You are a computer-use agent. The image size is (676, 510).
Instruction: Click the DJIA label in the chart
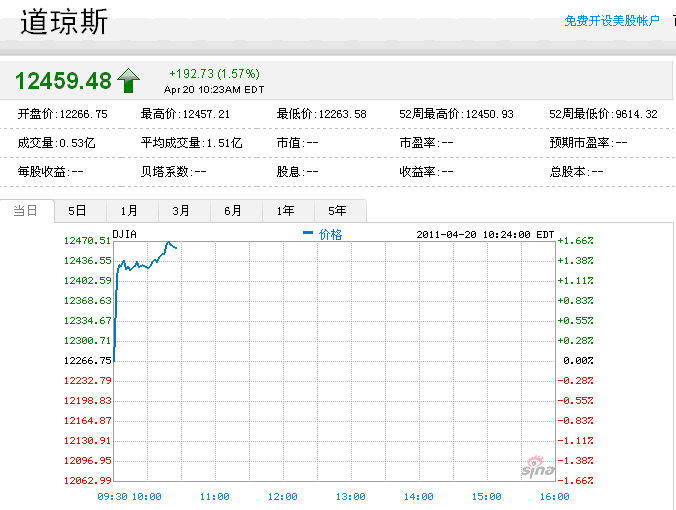click(125, 234)
